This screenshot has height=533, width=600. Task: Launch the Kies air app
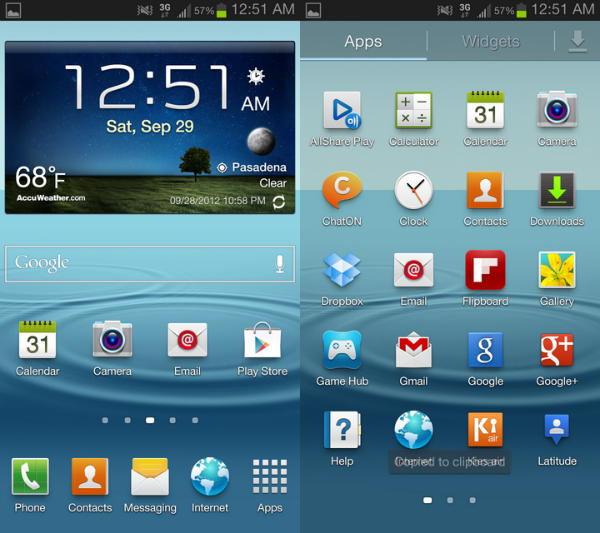pyautogui.click(x=485, y=429)
